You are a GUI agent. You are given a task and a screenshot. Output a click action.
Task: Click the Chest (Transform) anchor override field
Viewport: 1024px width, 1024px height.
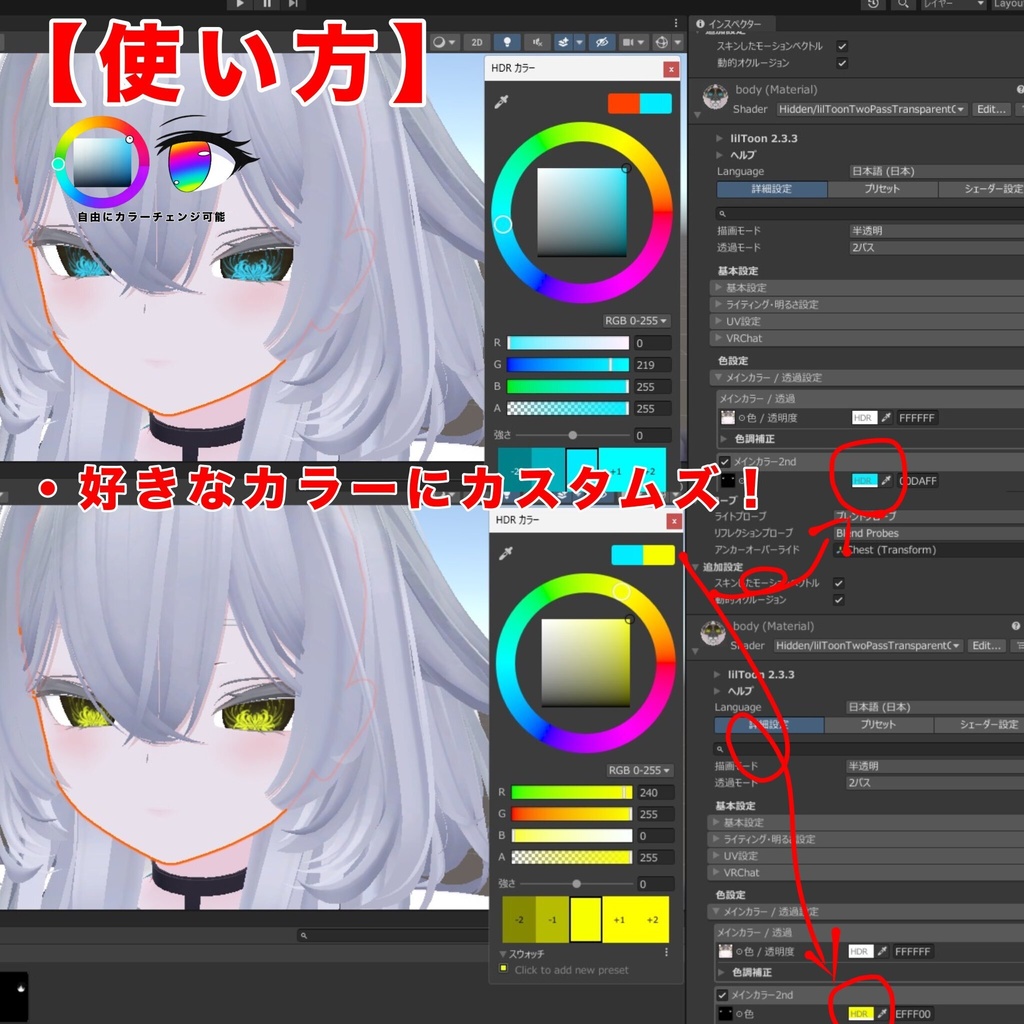click(x=929, y=550)
